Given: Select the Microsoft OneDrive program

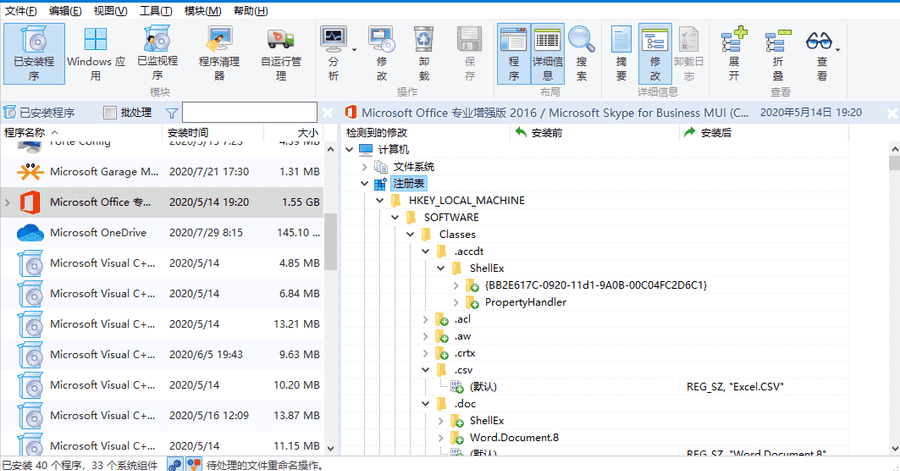Looking at the screenshot, I should pos(162,232).
